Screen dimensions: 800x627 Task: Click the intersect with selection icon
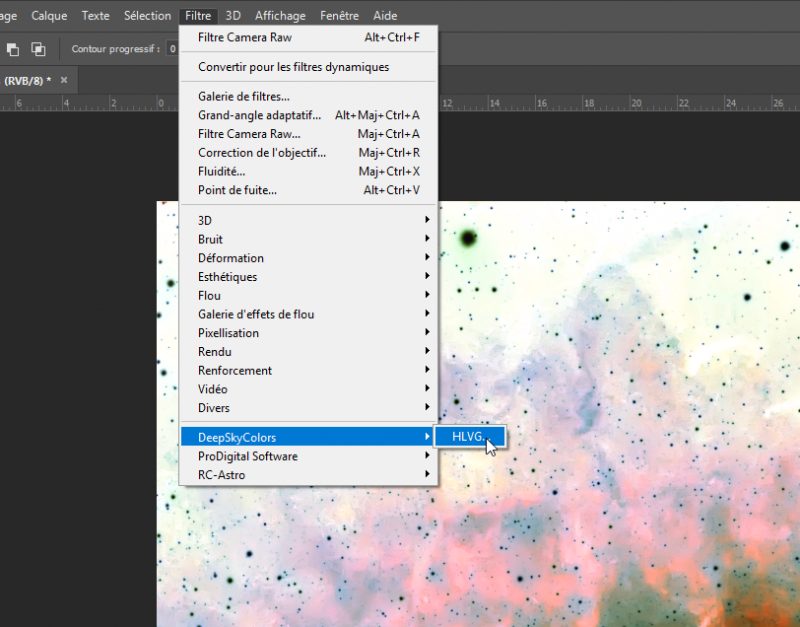(x=38, y=49)
